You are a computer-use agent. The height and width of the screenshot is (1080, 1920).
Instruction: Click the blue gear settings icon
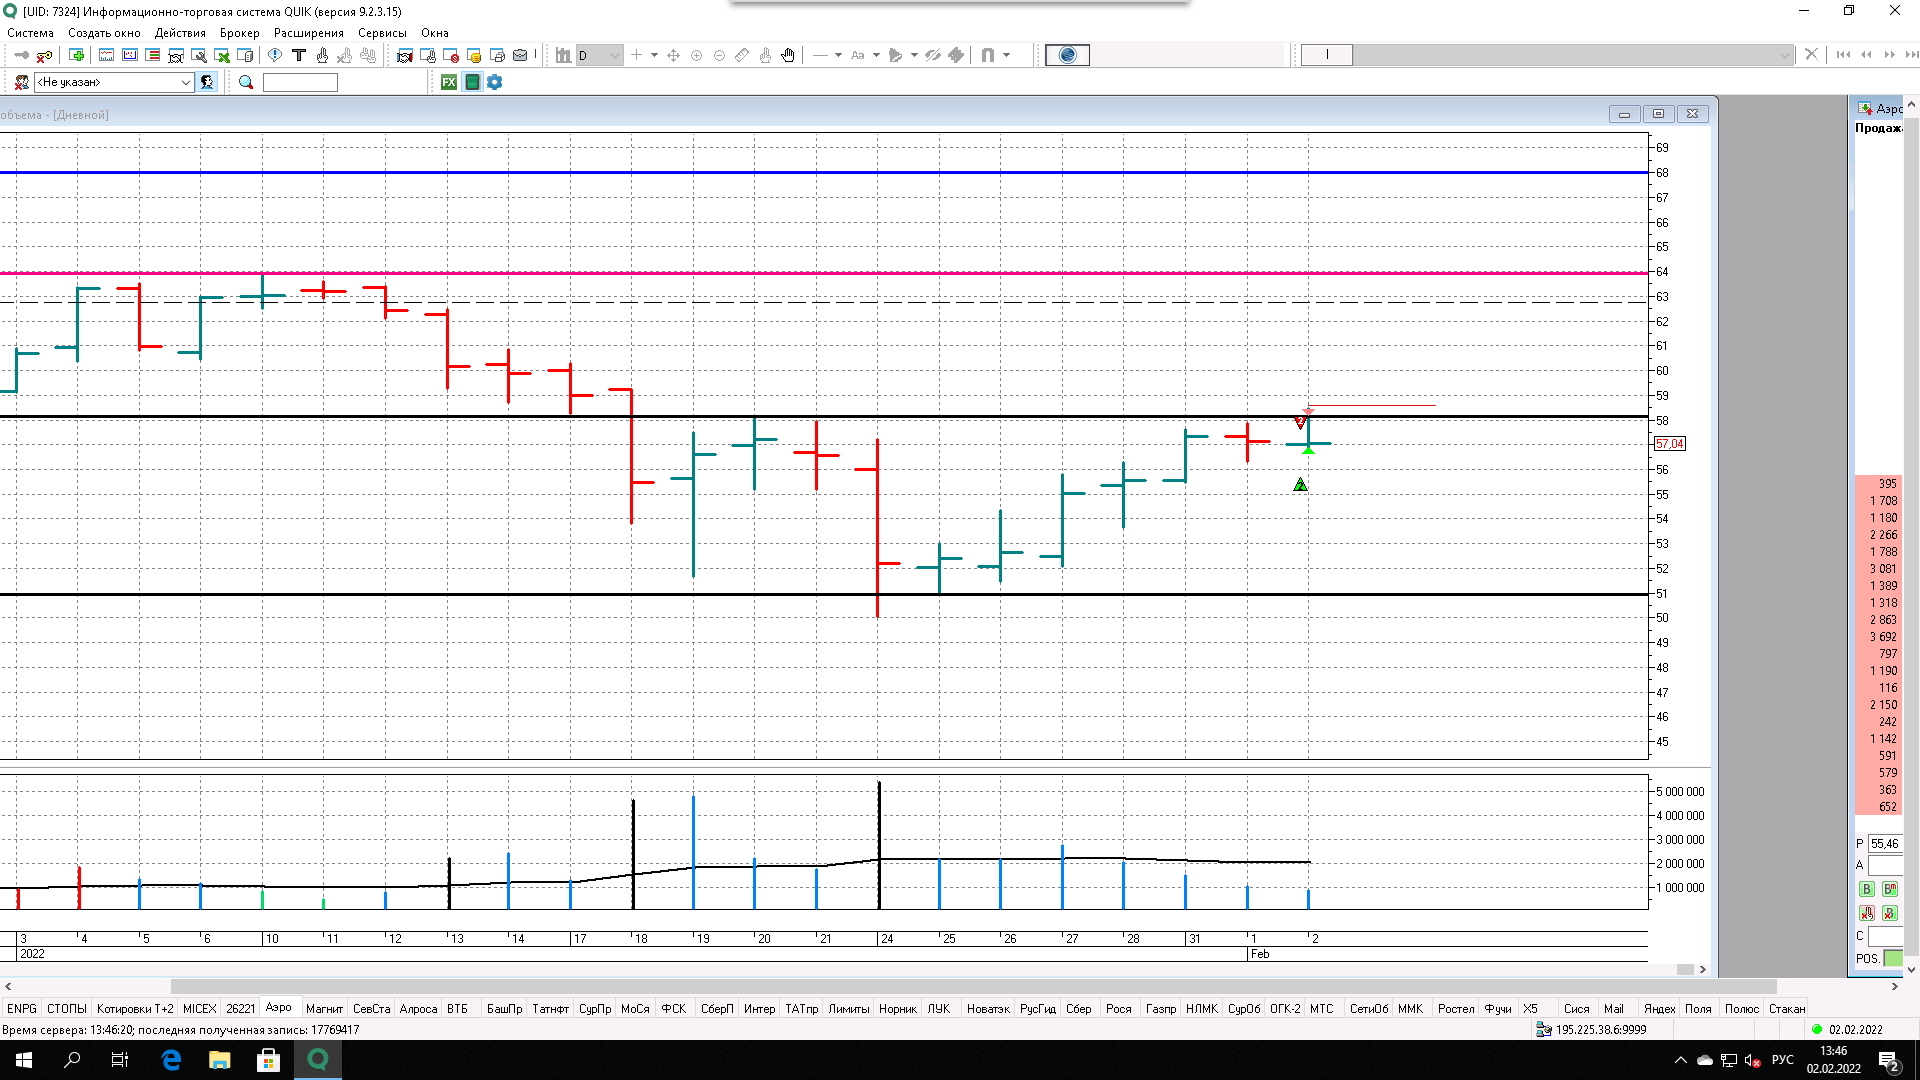[x=495, y=82]
